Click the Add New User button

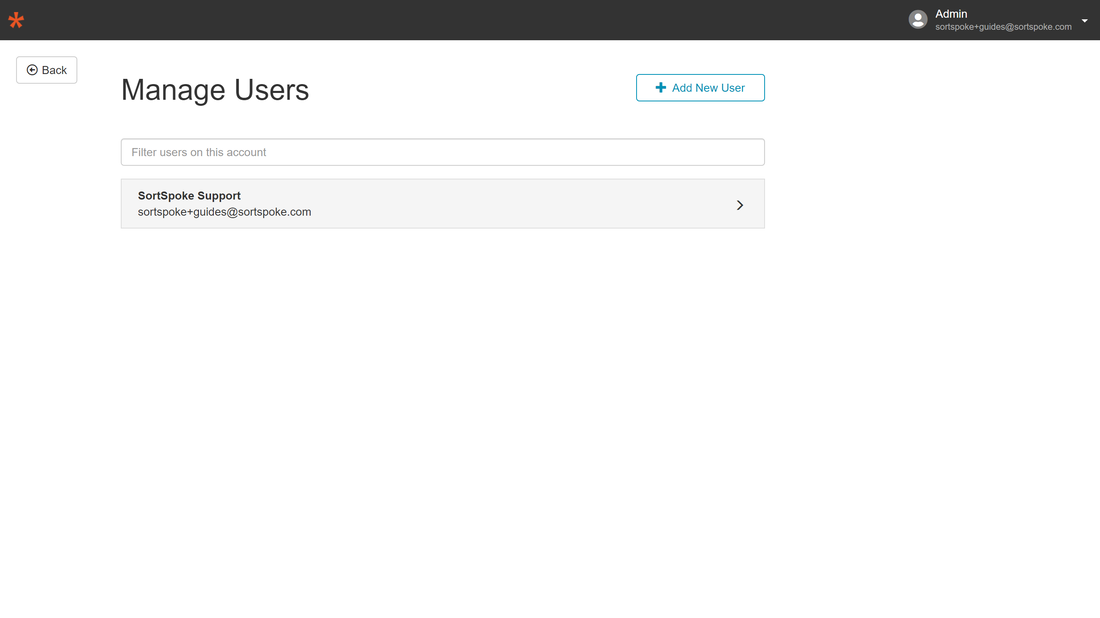coord(700,88)
